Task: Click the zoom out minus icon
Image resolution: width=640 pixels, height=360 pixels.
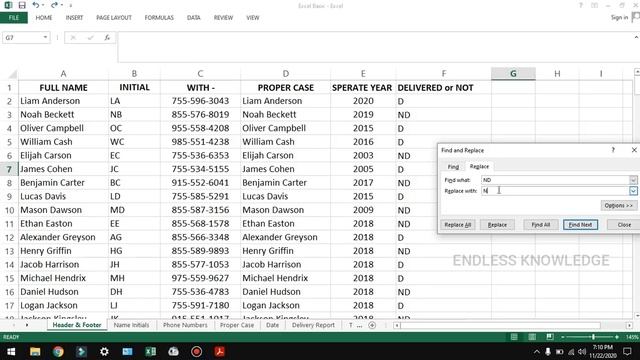Action: coord(563,337)
